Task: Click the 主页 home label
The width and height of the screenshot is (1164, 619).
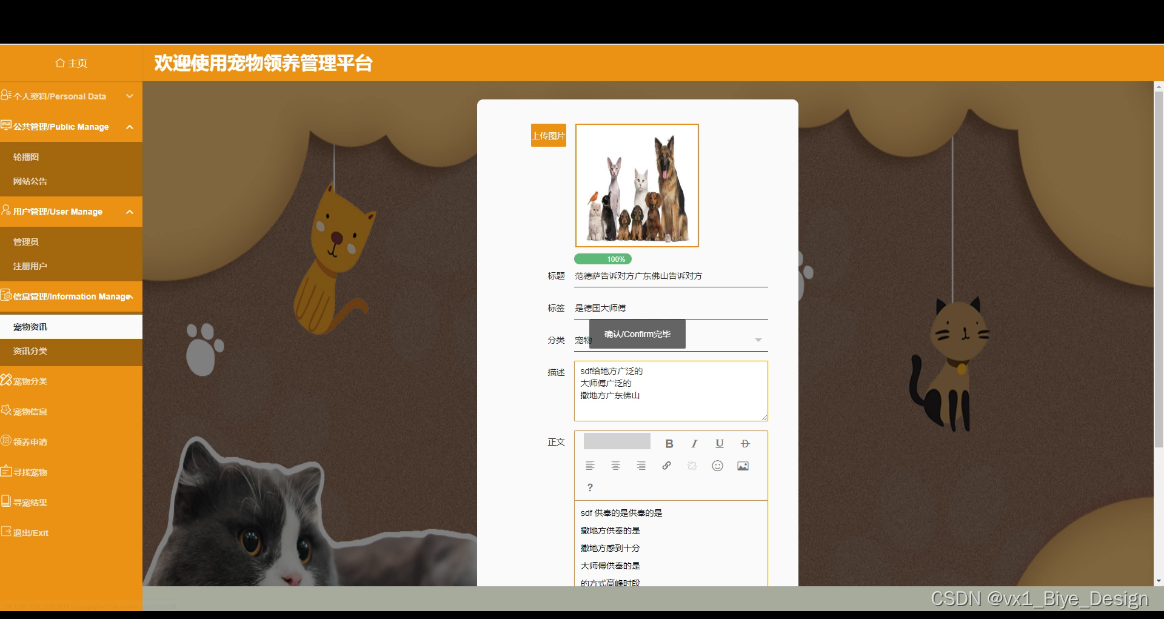Action: point(78,63)
